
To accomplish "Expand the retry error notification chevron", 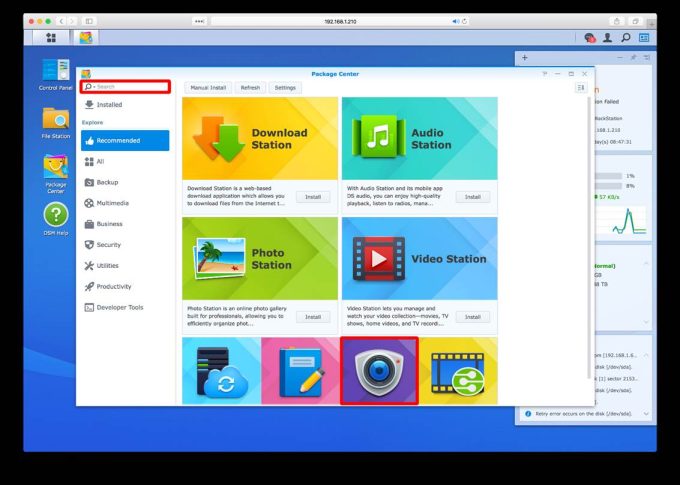I will pyautogui.click(x=646, y=413).
